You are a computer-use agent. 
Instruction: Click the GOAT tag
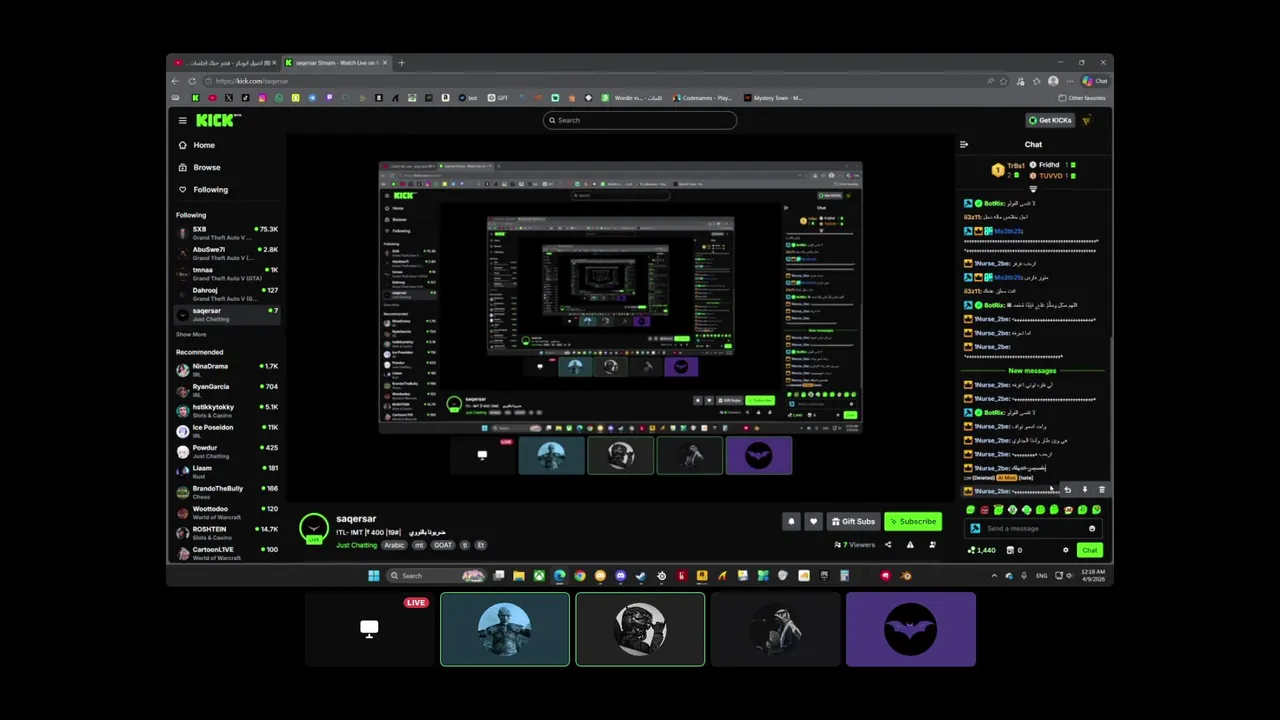(443, 545)
